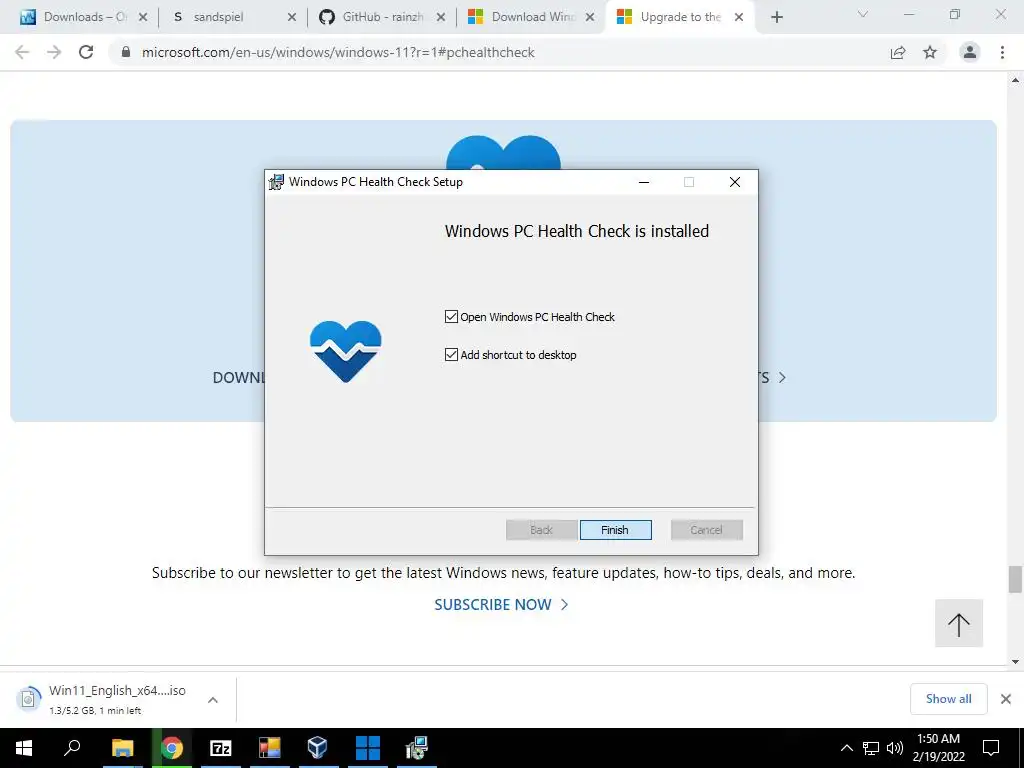Image resolution: width=1024 pixels, height=768 pixels.
Task: Click the Finish button in setup
Action: tap(615, 530)
